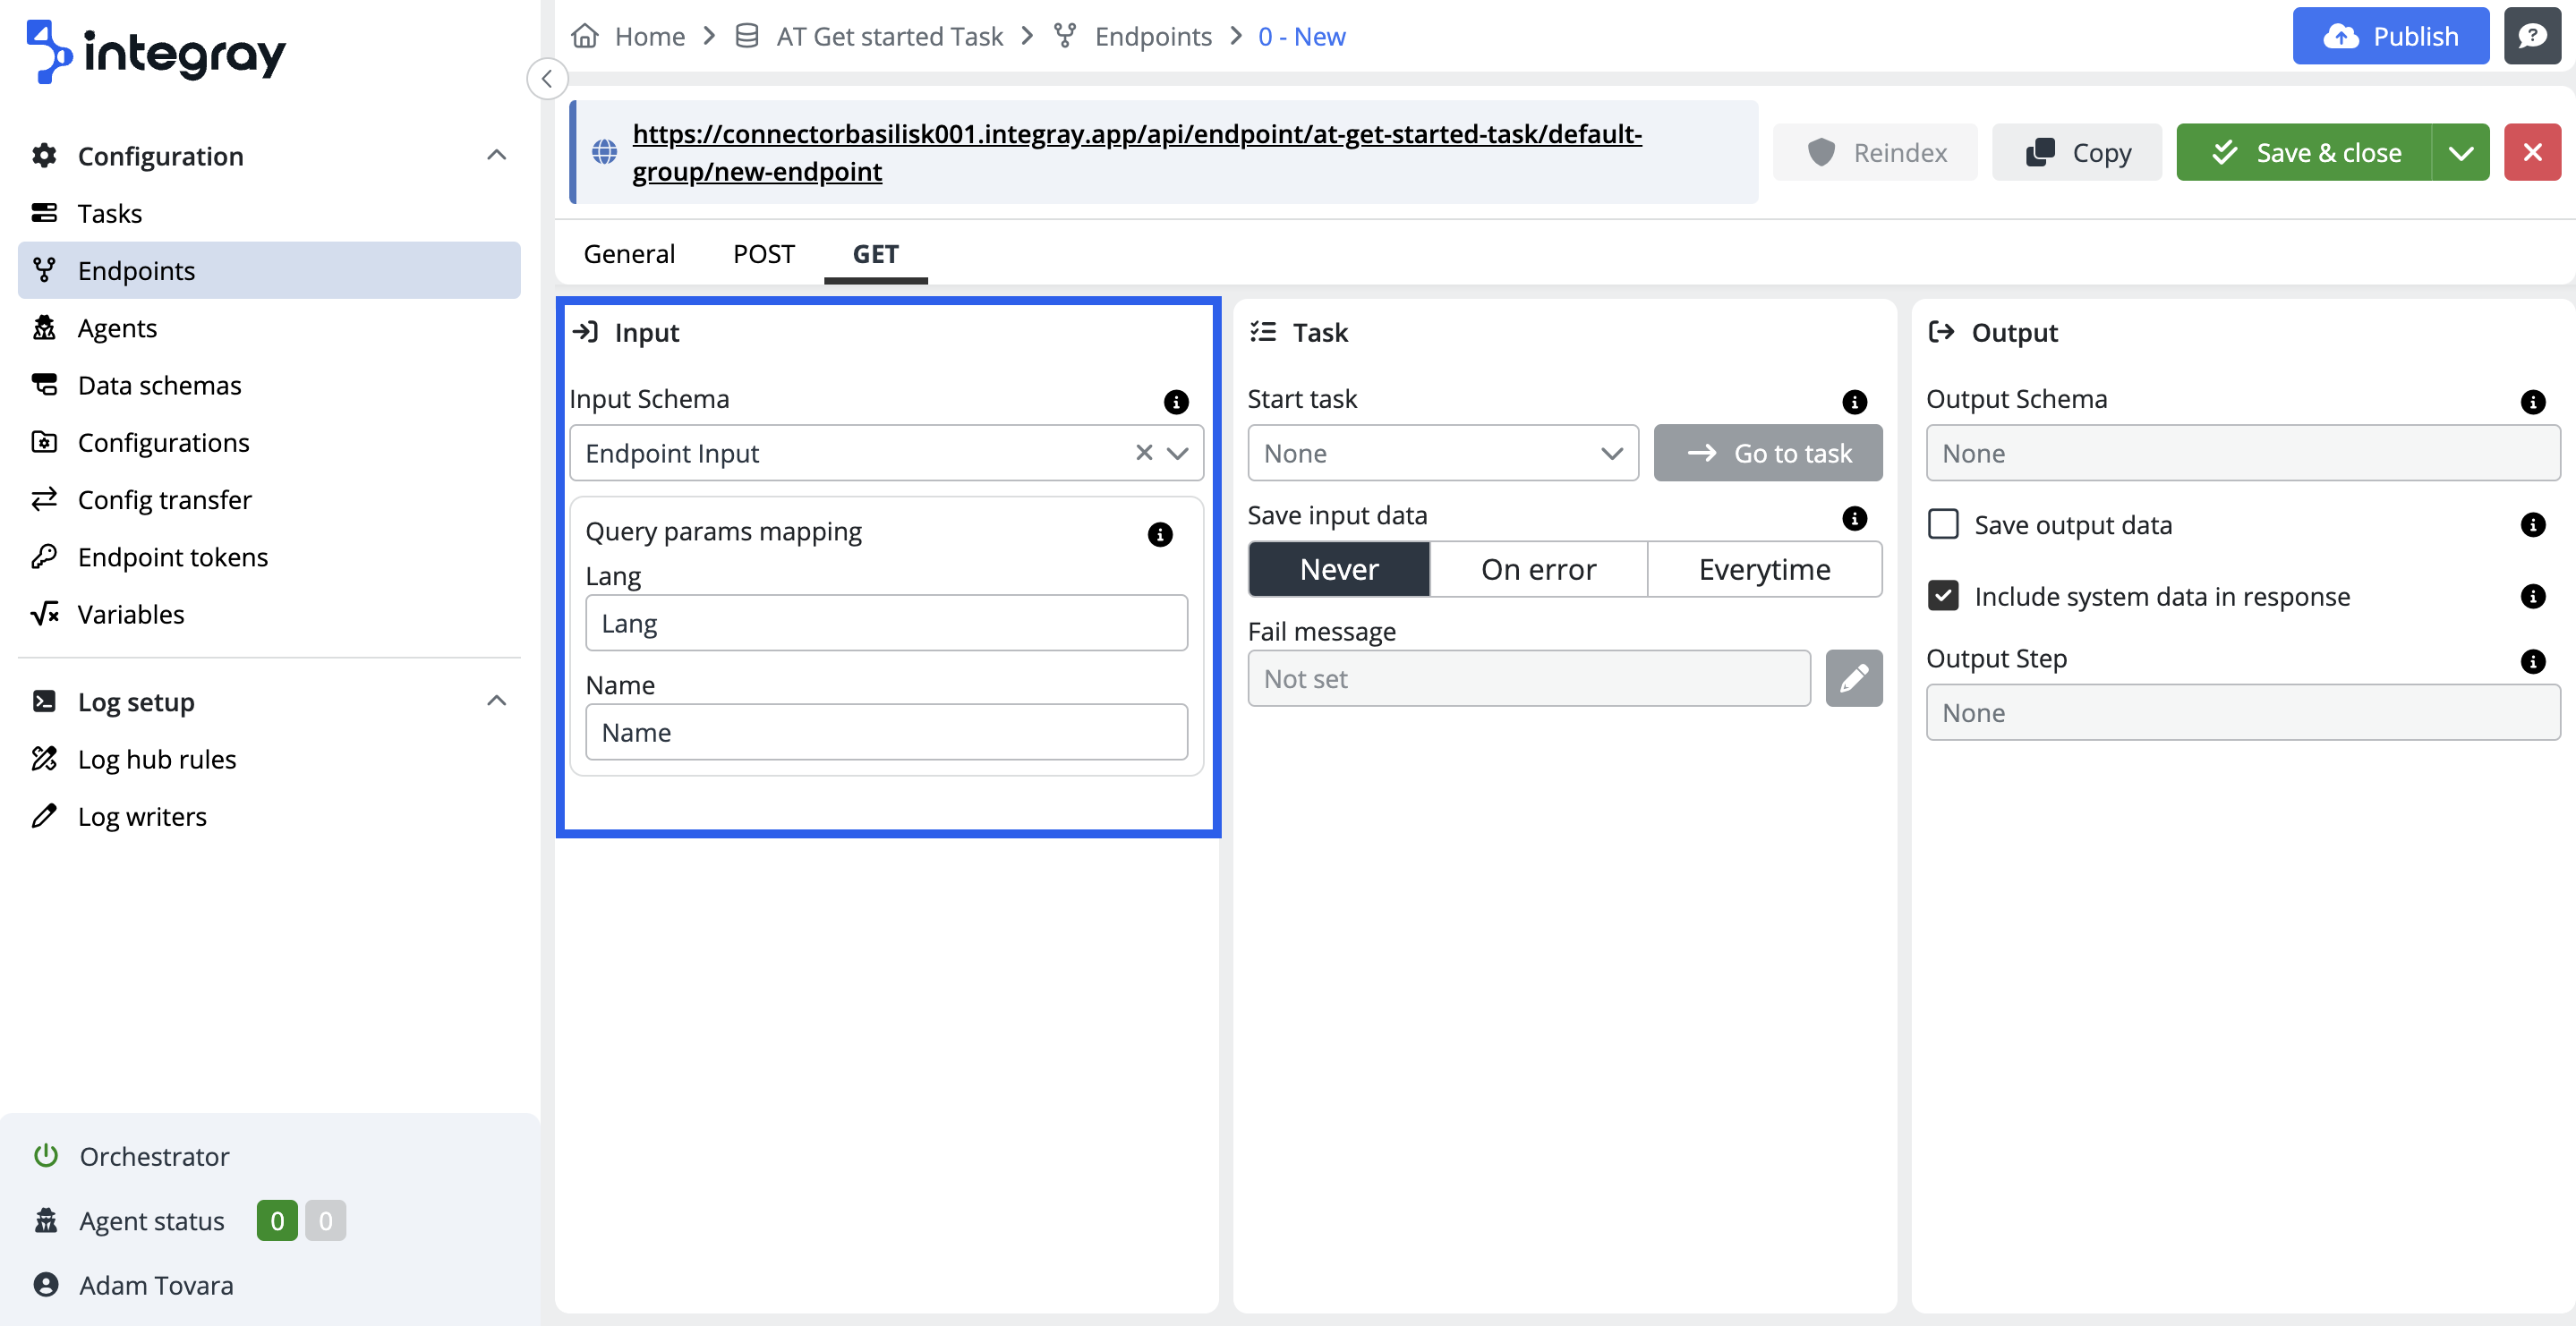Click the Lang query param input field

coord(885,623)
